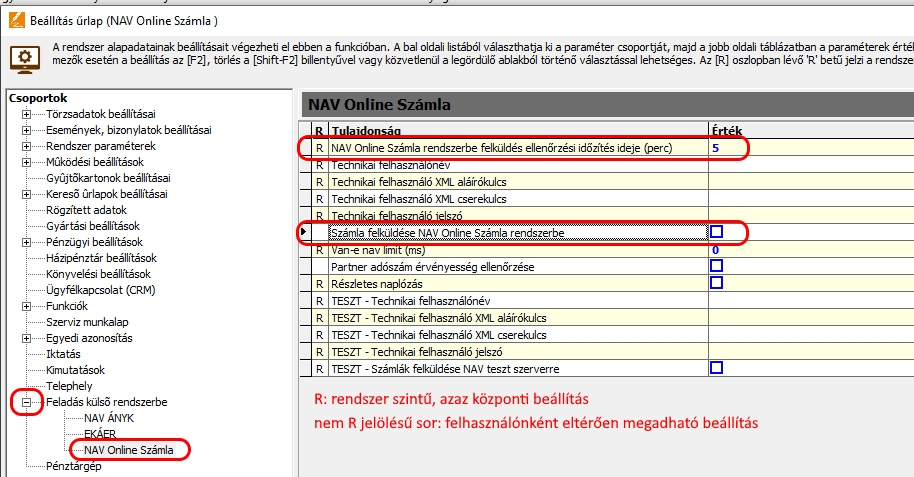Select NAV Online Számla tree item
Image resolution: width=914 pixels, height=477 pixels.
pyautogui.click(x=128, y=450)
